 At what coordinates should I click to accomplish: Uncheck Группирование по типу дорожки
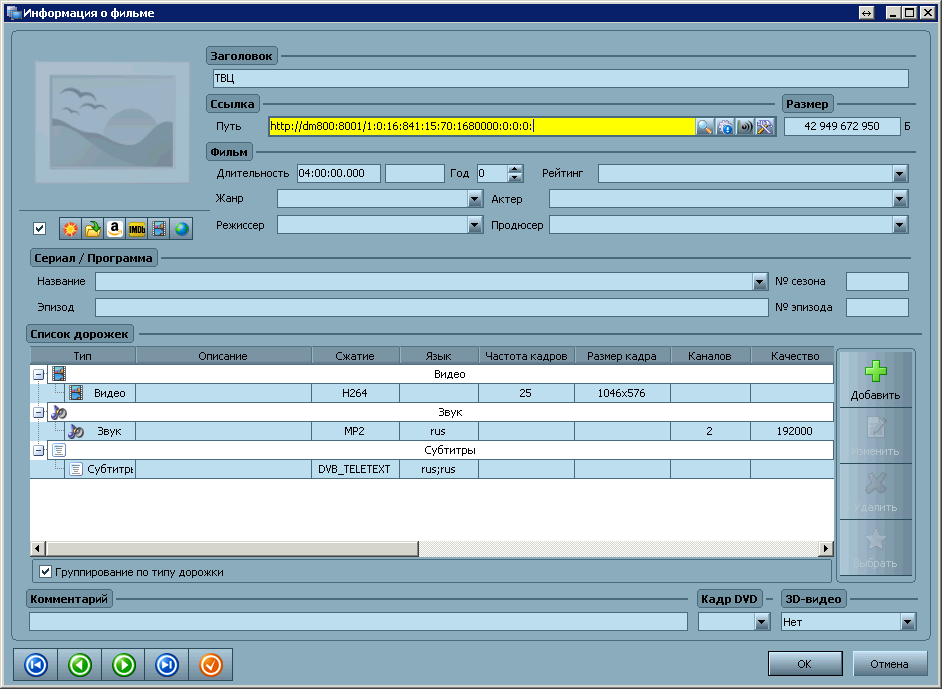pos(46,572)
